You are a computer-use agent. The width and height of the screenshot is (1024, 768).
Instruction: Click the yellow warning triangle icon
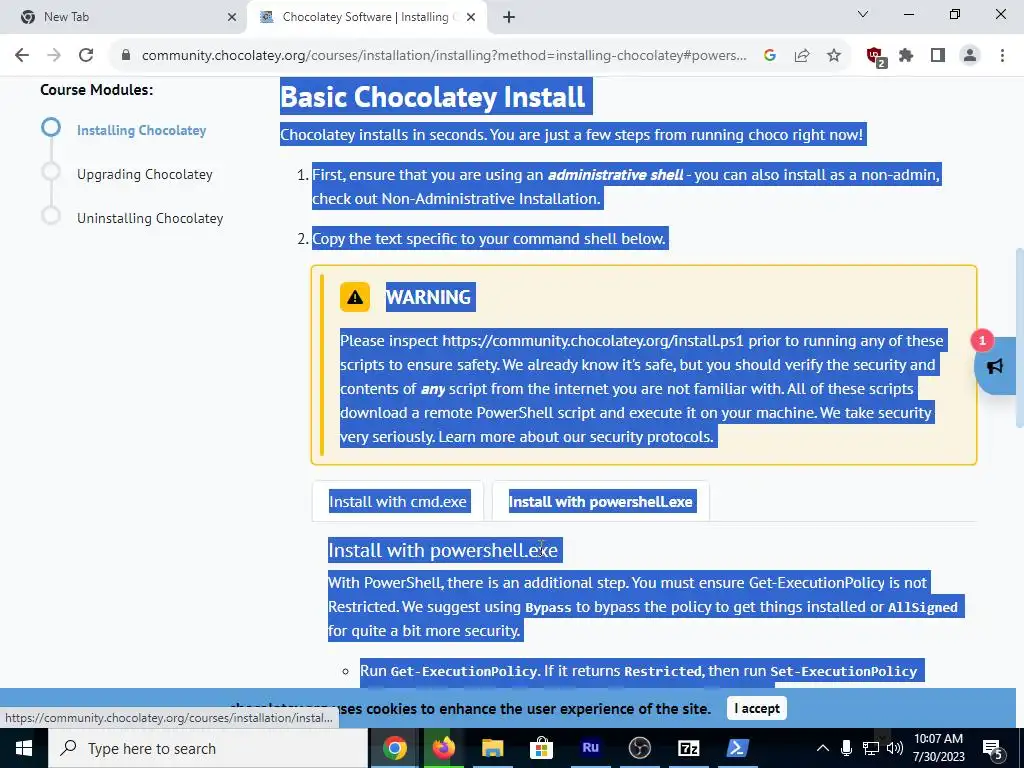coord(355,297)
